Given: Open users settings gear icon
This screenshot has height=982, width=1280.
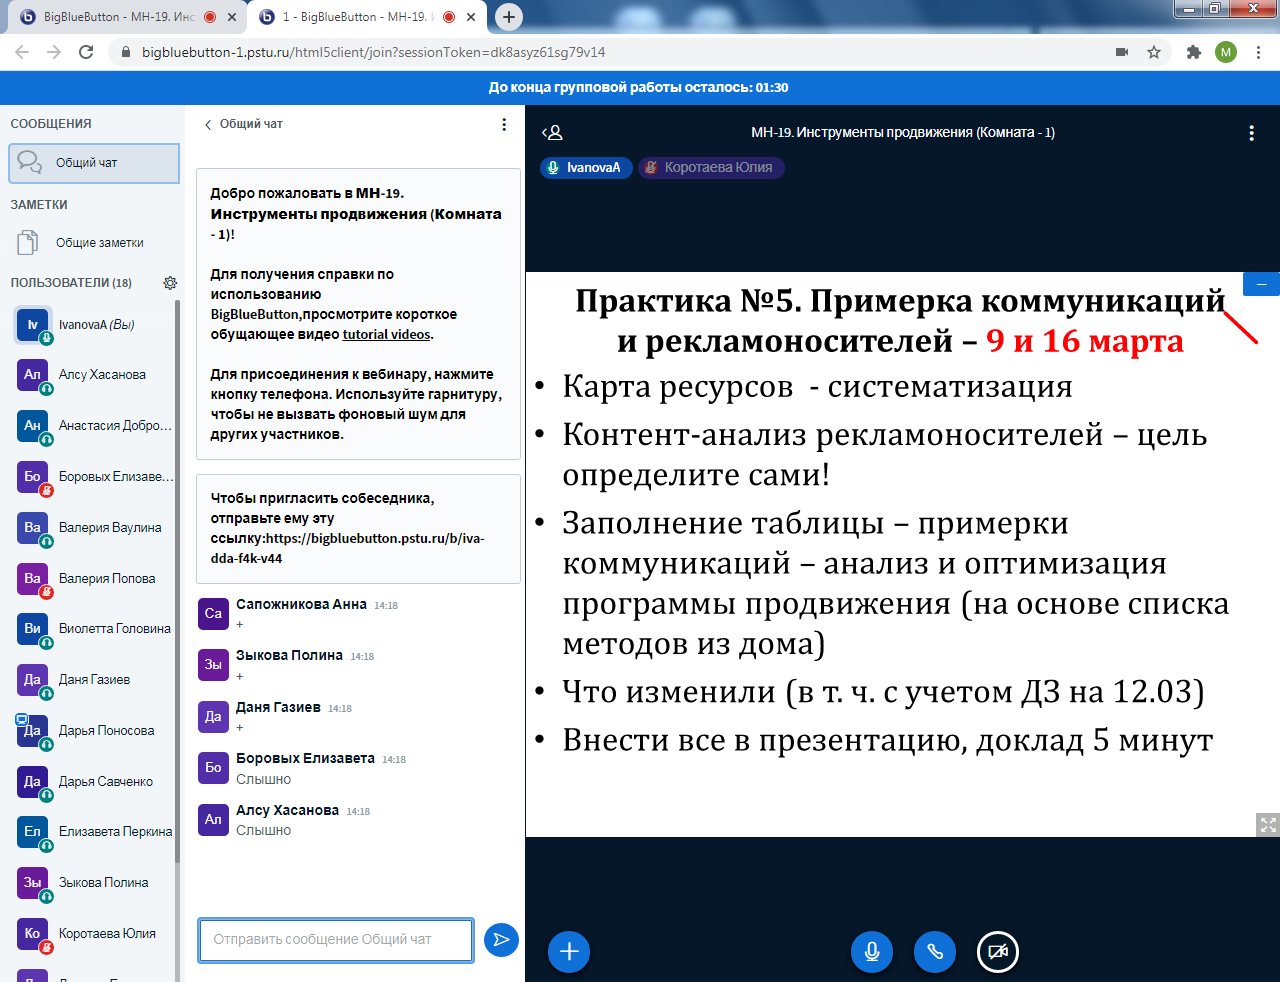Looking at the screenshot, I should (x=170, y=283).
